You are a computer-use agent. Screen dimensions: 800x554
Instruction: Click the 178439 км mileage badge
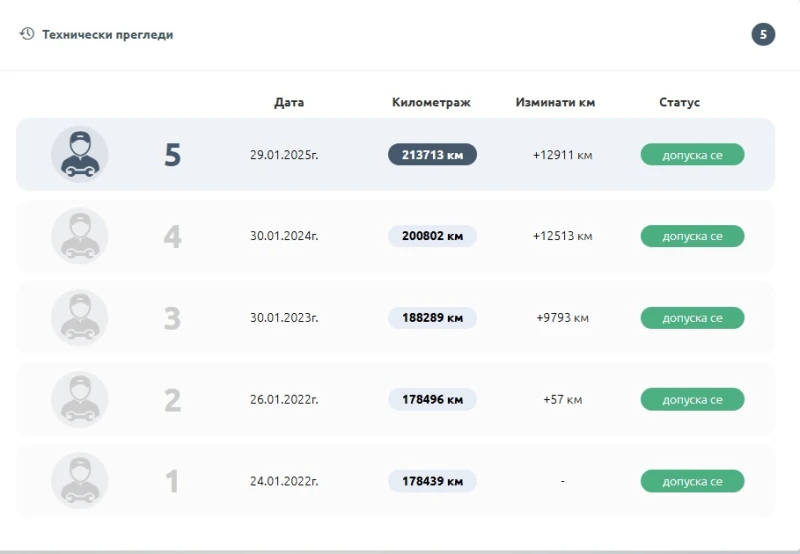[432, 481]
